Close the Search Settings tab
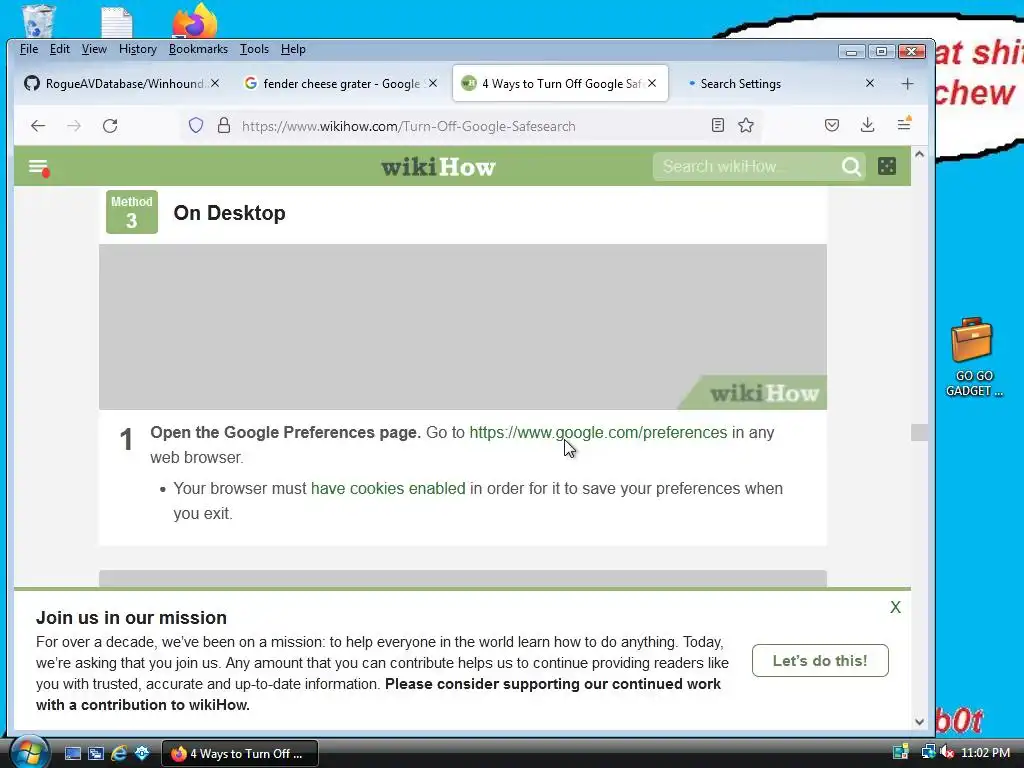This screenshot has width=1024, height=768. pyautogui.click(x=870, y=84)
